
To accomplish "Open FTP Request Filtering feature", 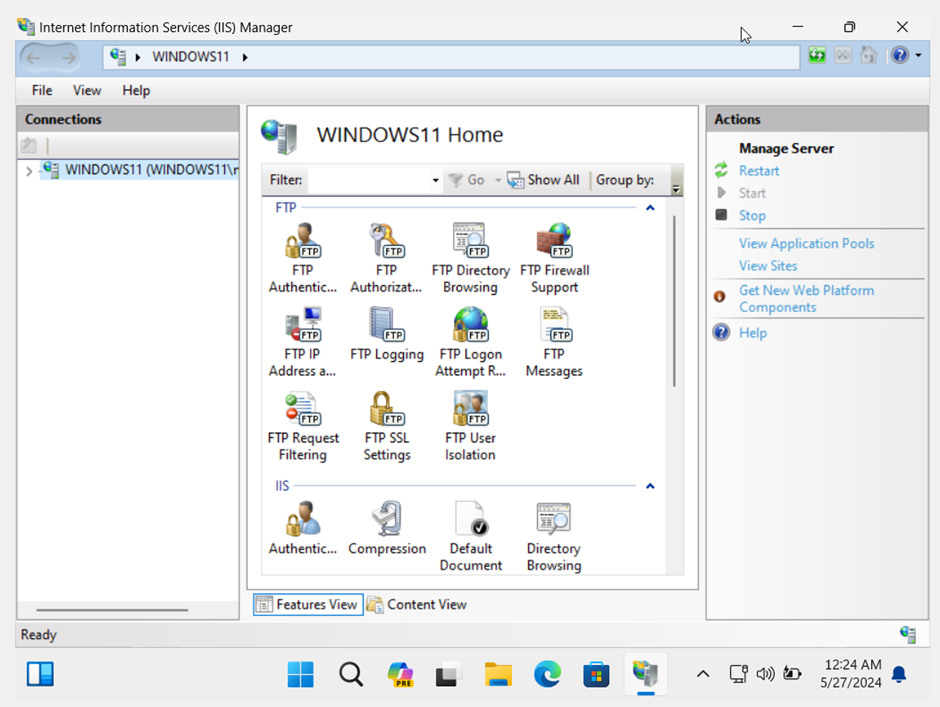I will [x=303, y=426].
